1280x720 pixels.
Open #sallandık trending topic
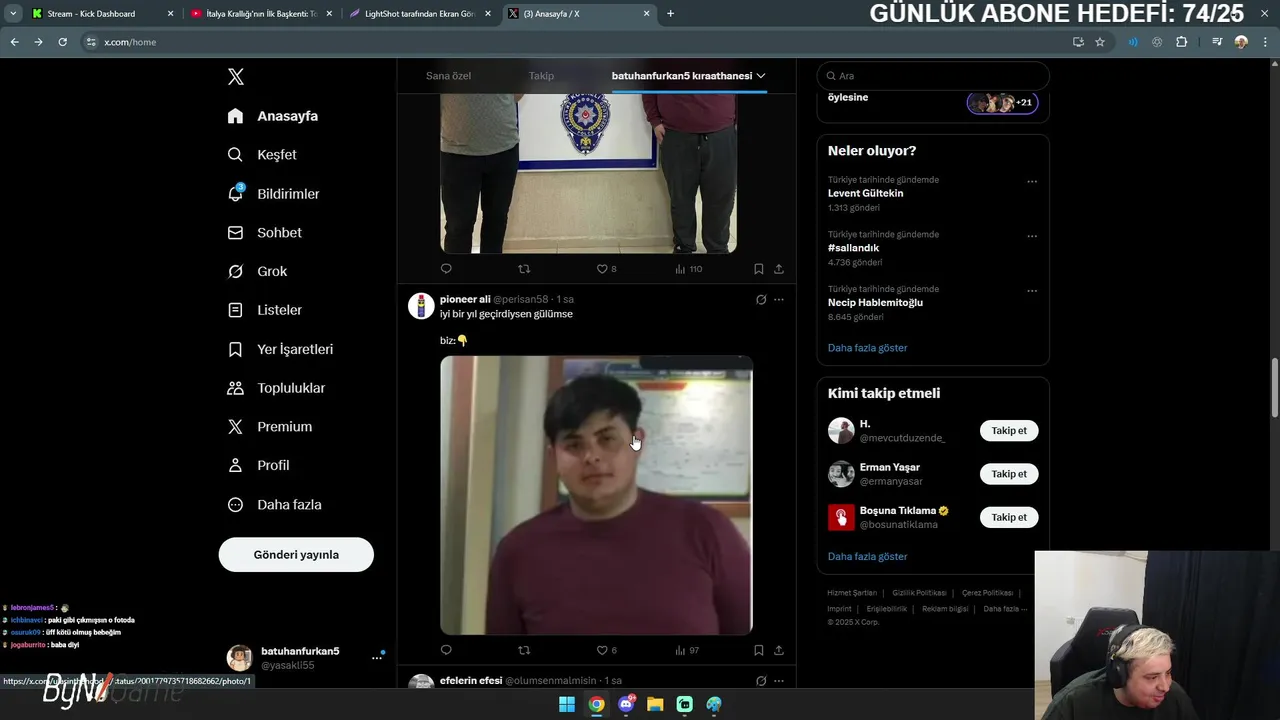click(853, 248)
